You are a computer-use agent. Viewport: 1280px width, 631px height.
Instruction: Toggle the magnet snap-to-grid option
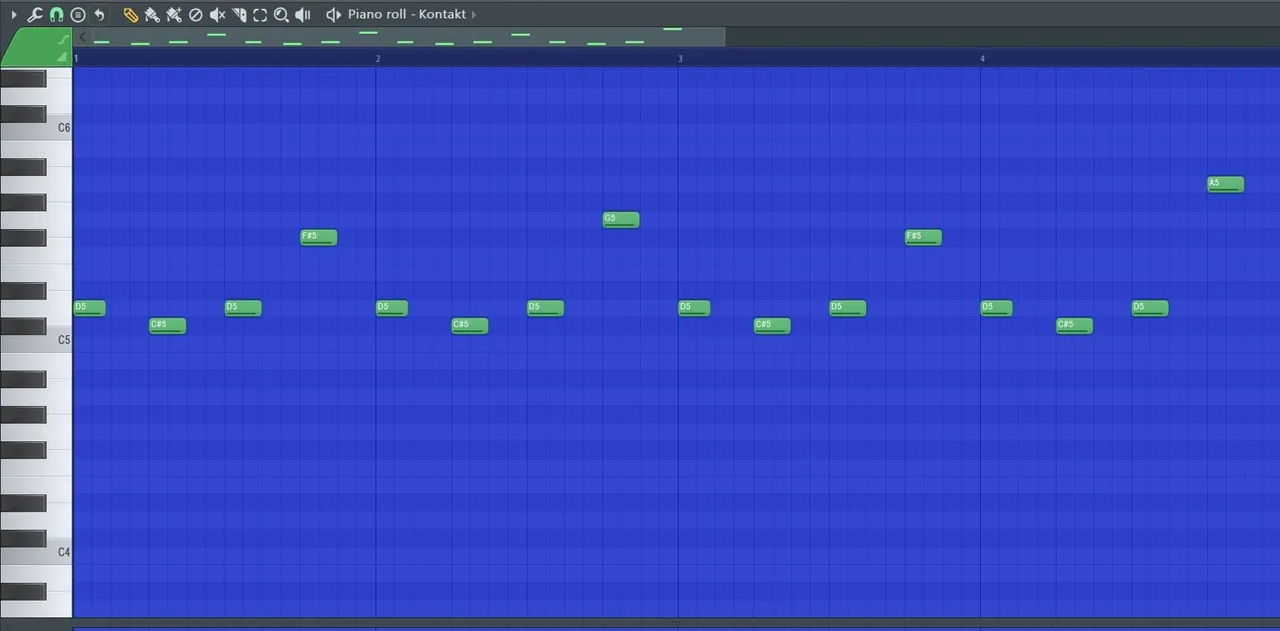point(57,15)
